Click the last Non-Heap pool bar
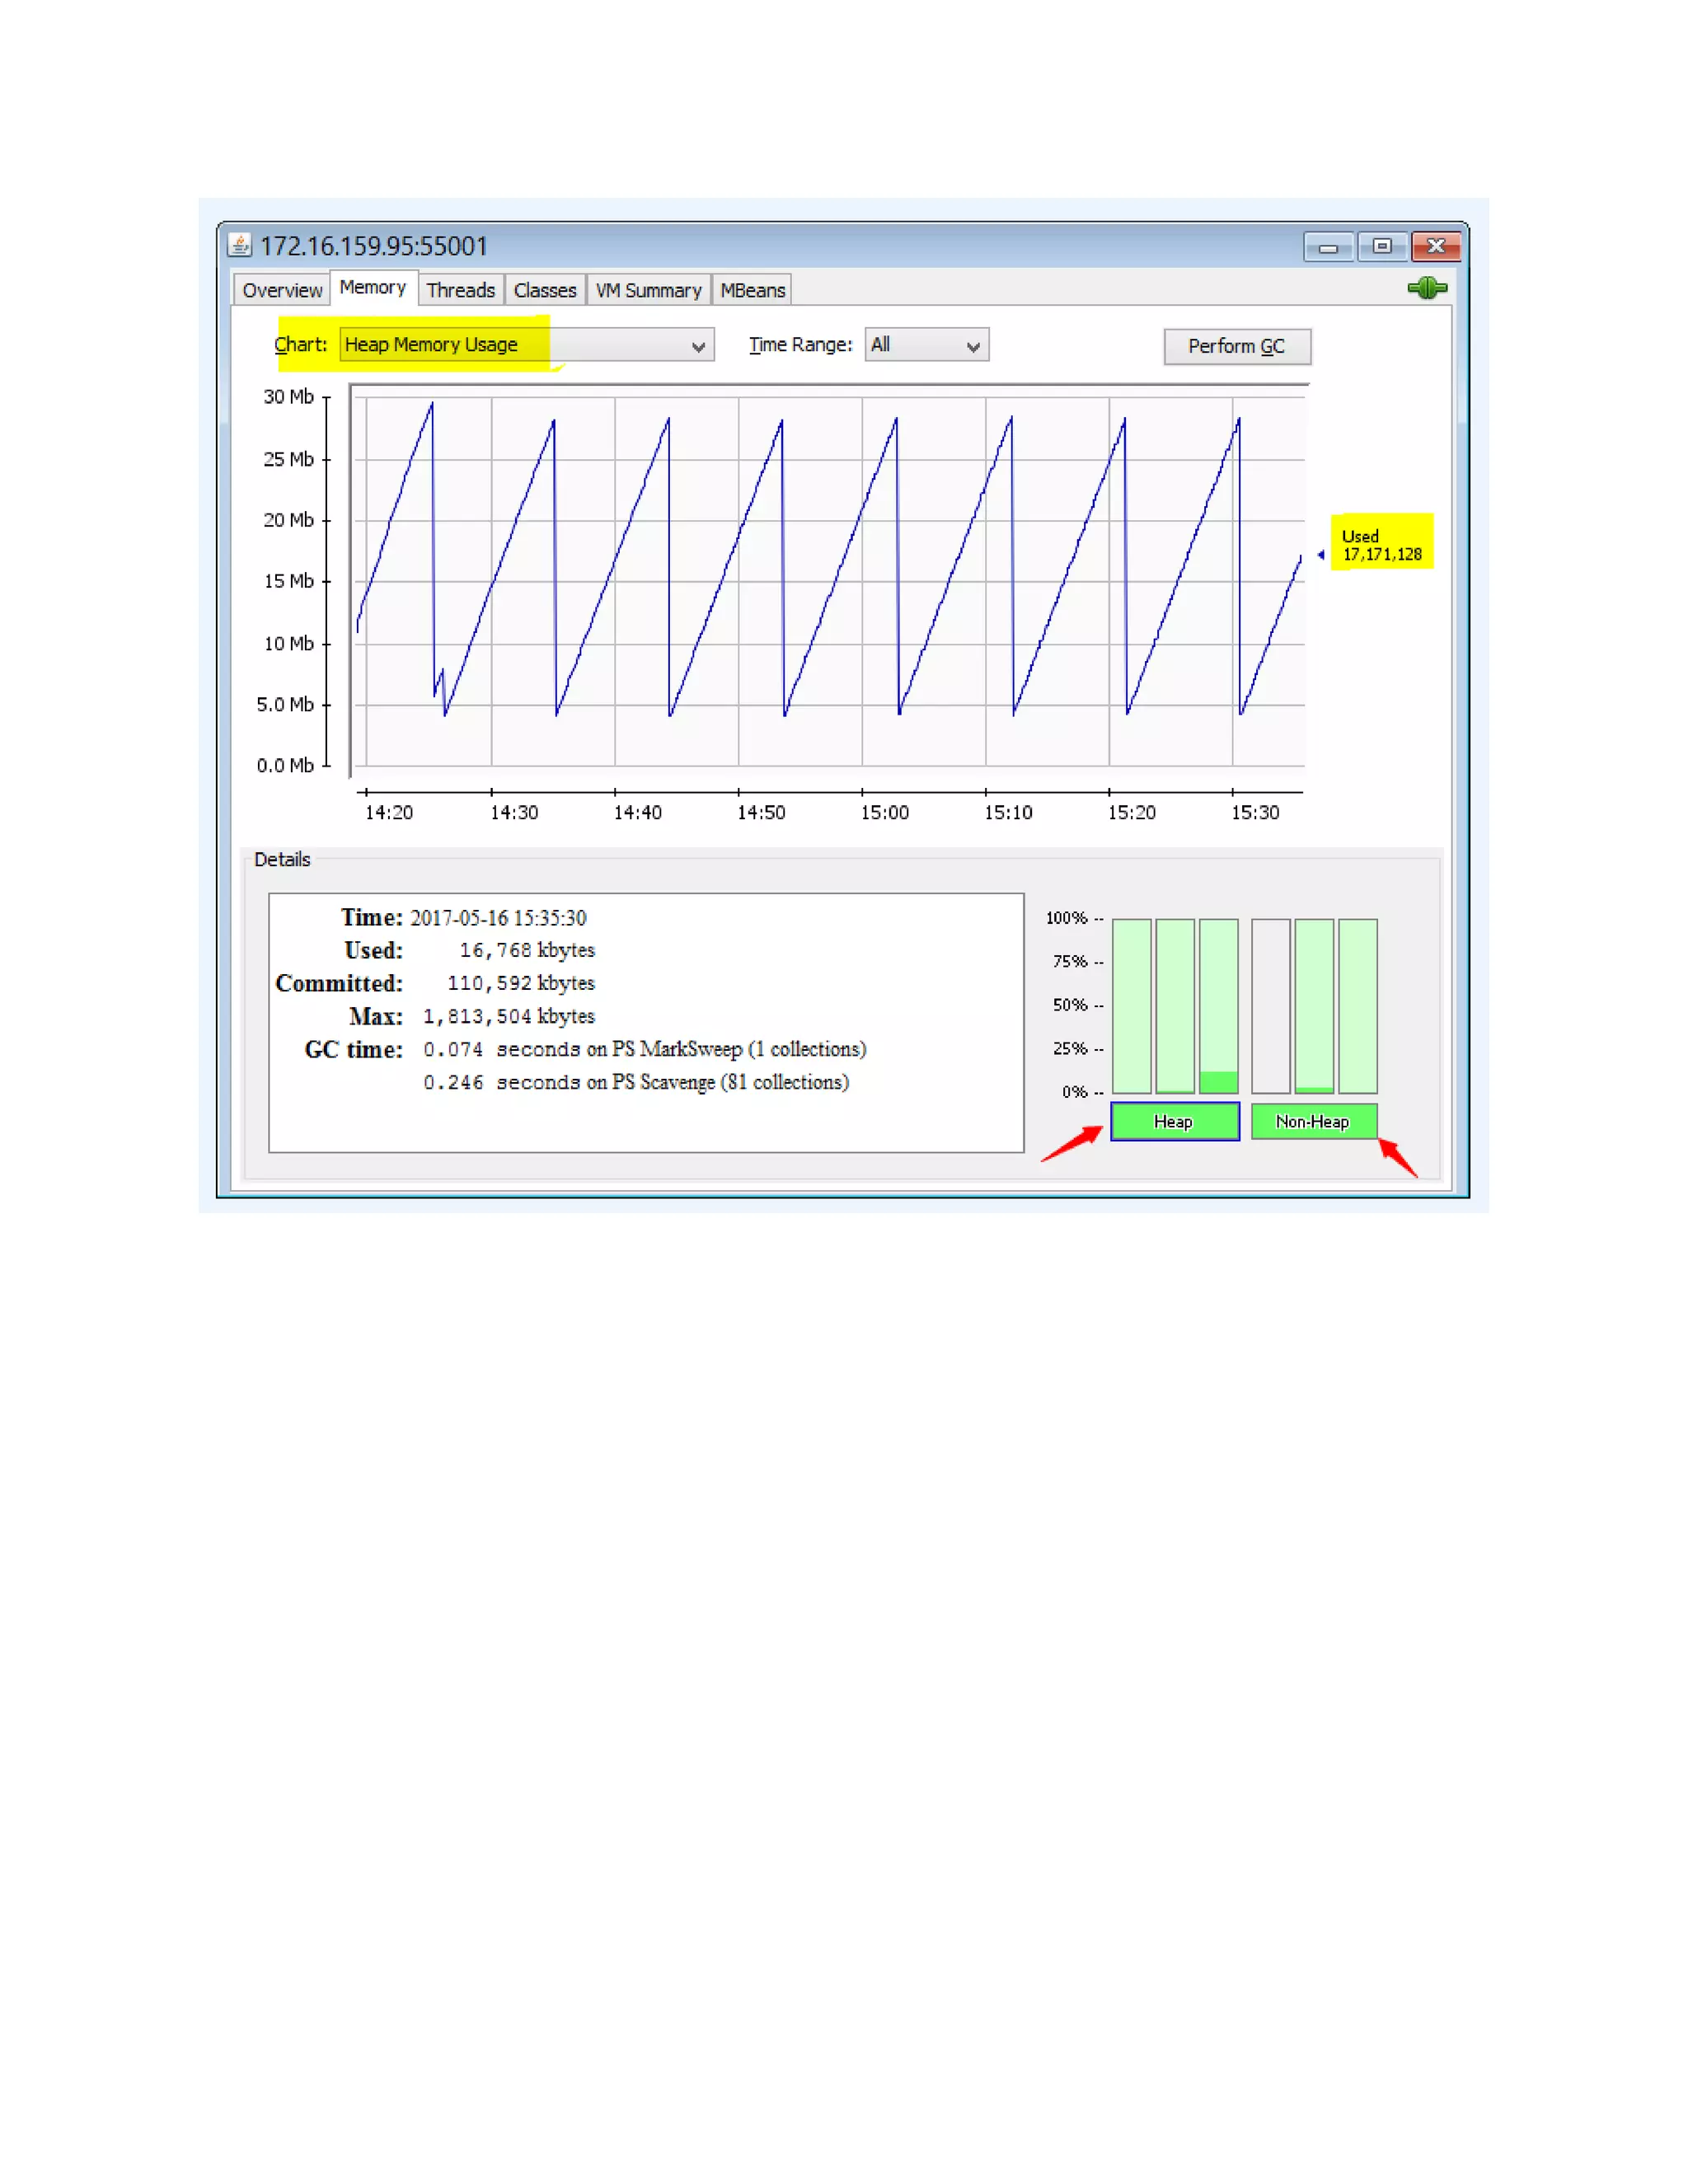 pyautogui.click(x=1357, y=1006)
